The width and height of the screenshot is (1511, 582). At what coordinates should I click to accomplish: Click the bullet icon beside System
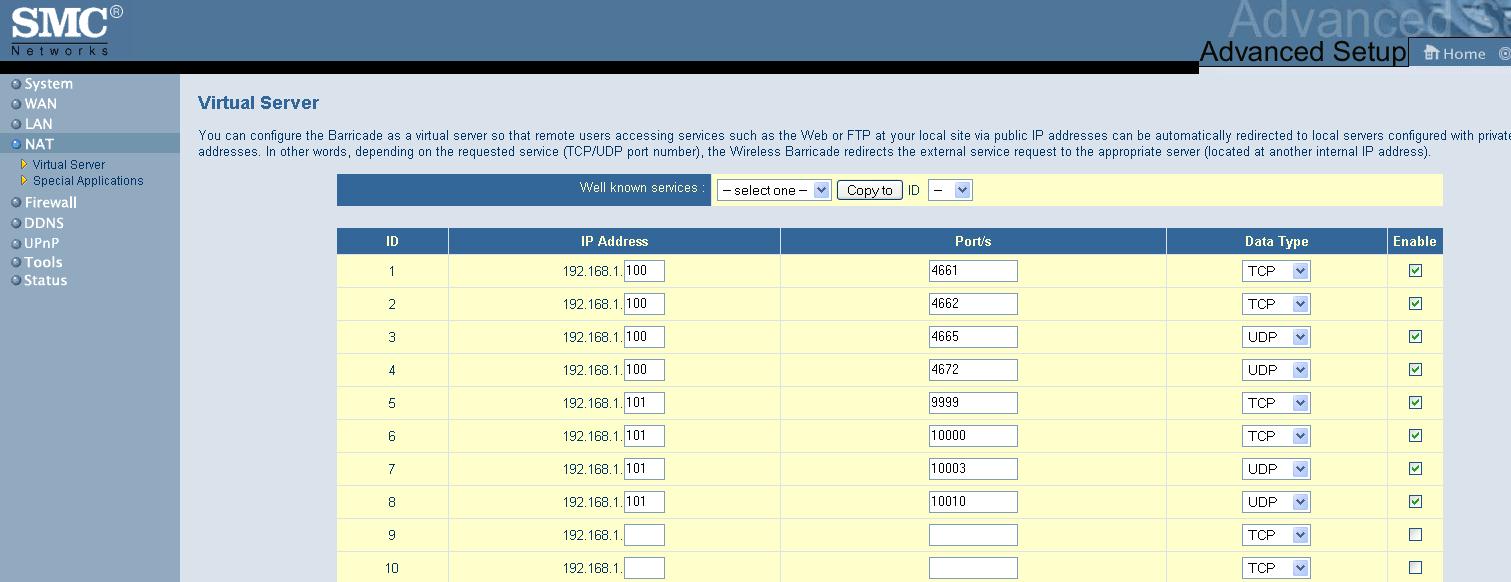coord(16,84)
